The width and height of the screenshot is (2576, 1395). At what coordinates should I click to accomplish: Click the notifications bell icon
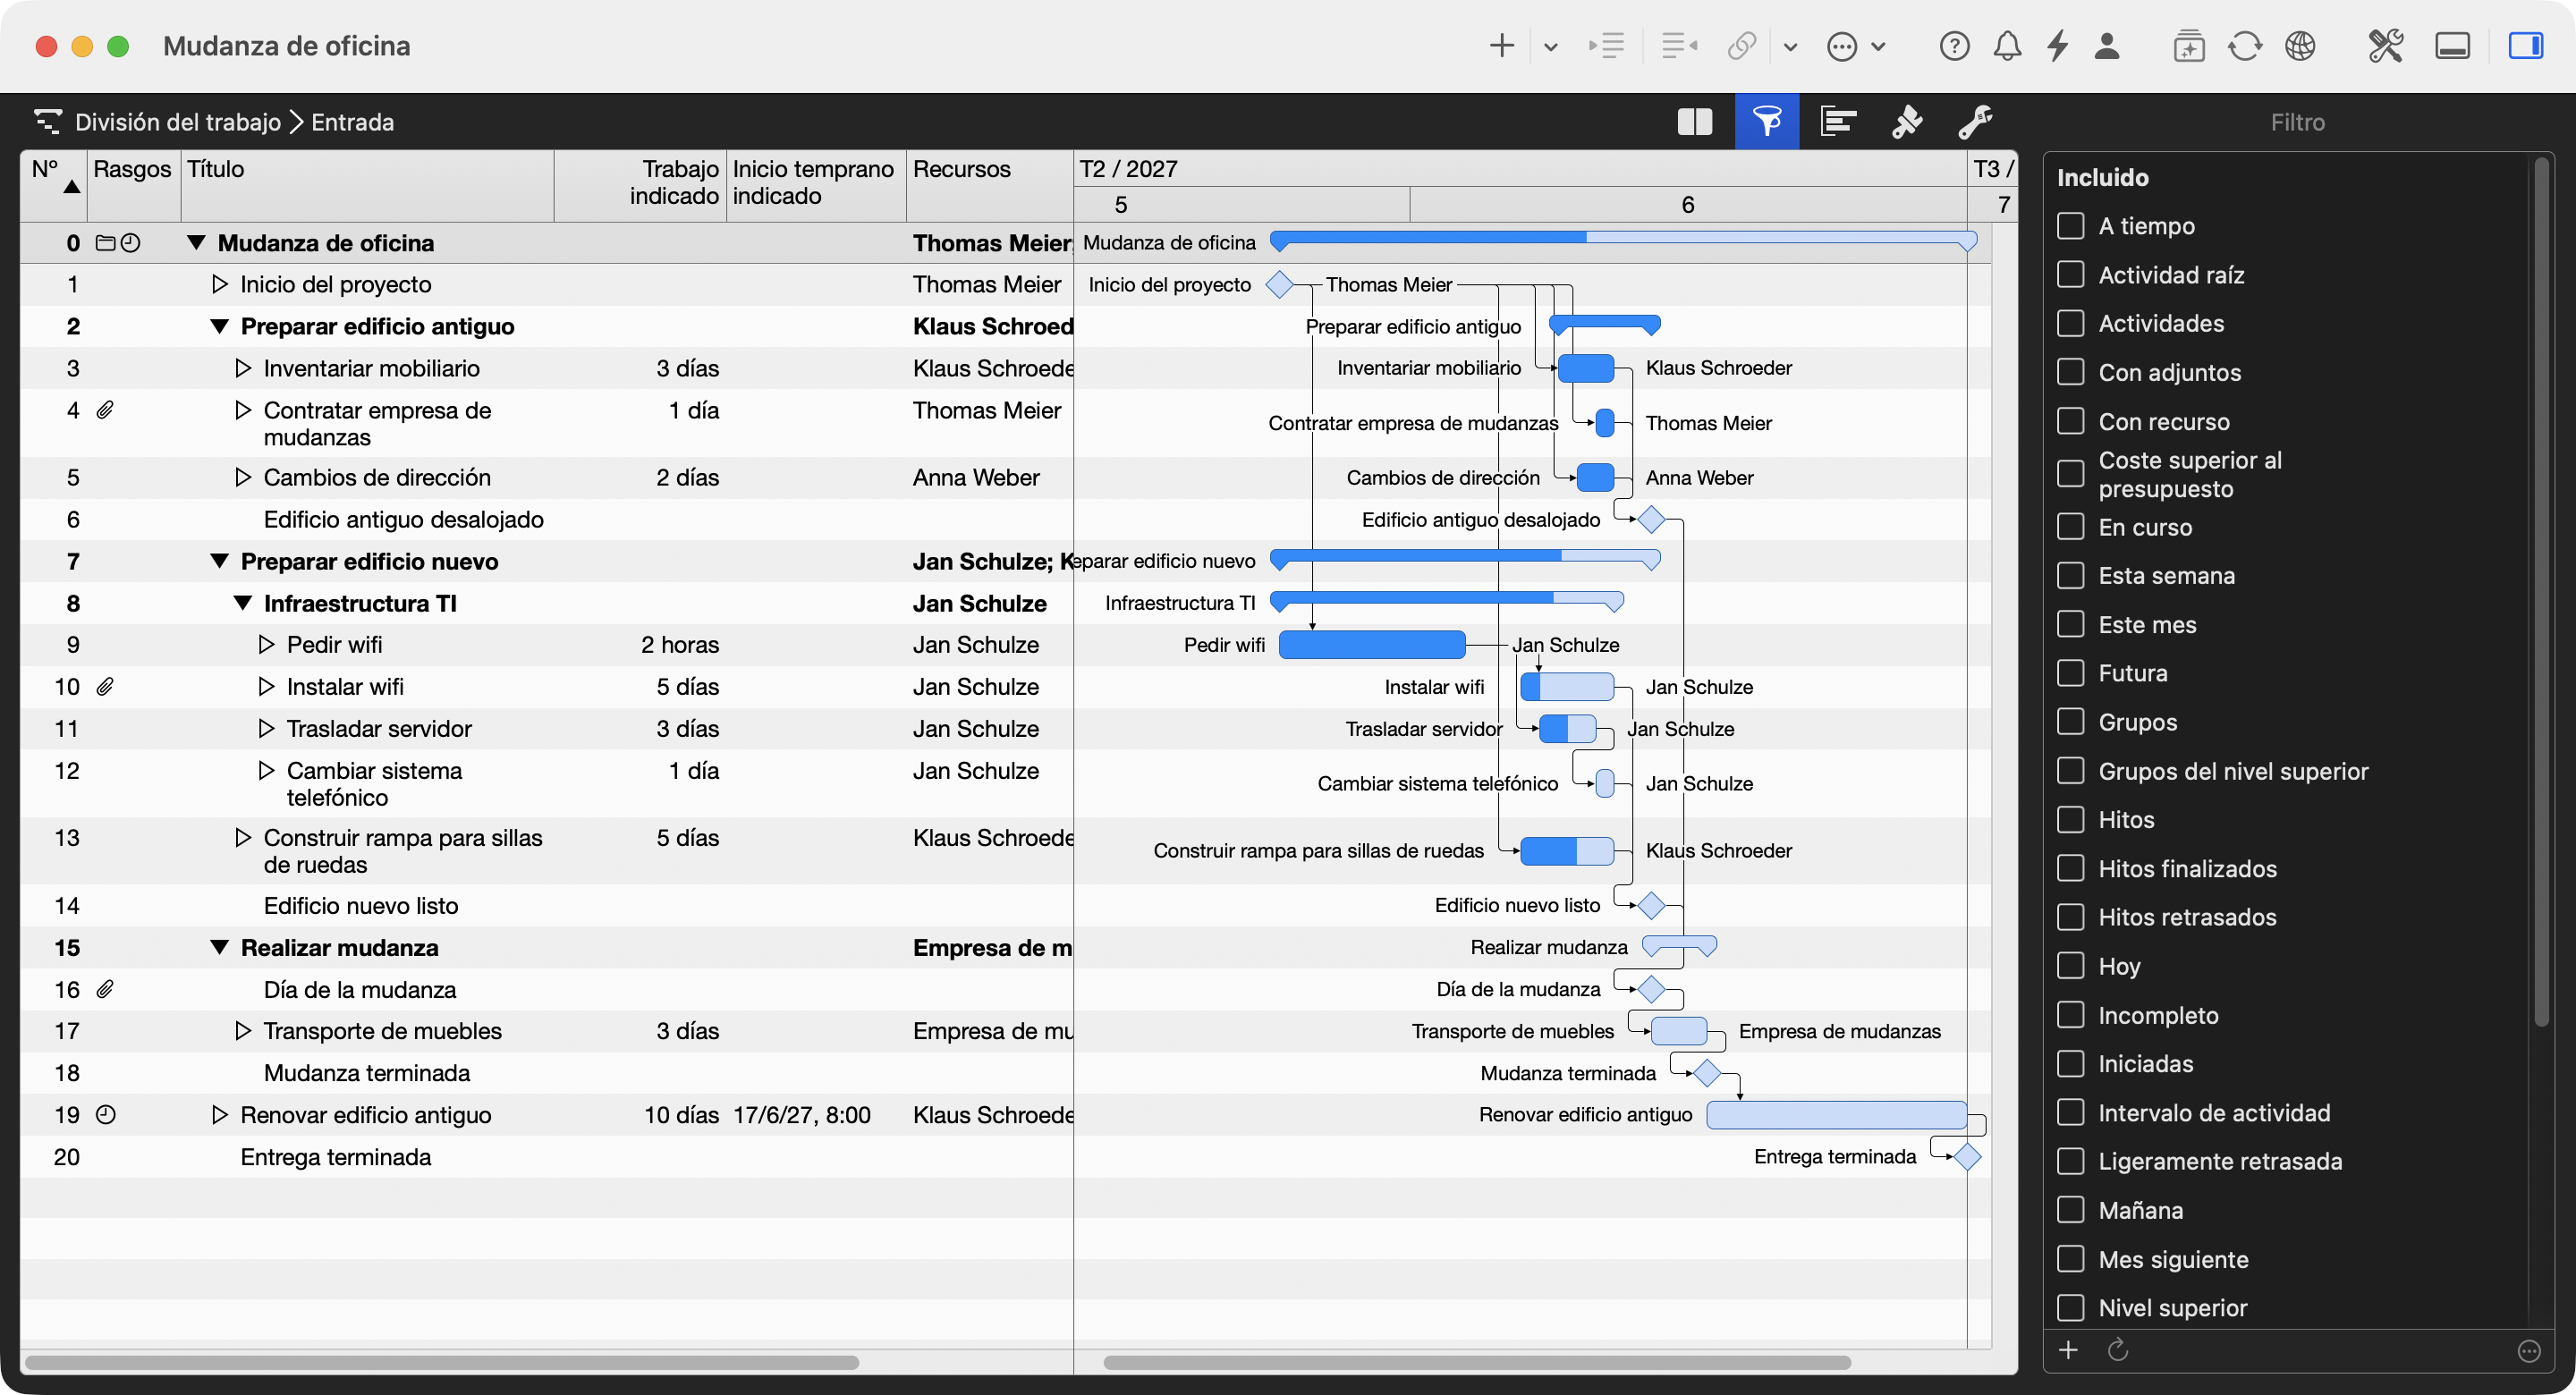click(2007, 46)
